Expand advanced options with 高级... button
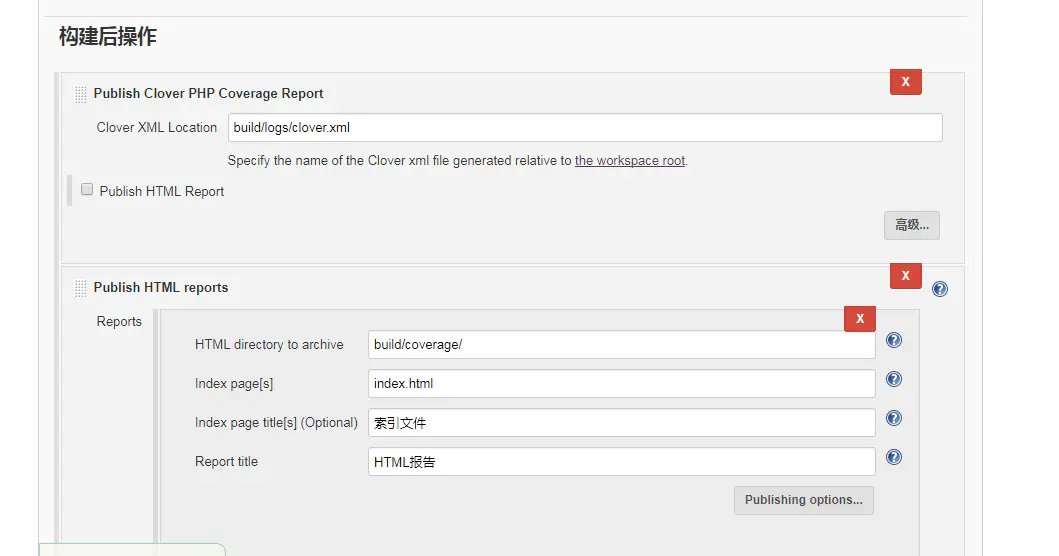The height and width of the screenshot is (556, 1059). point(912,225)
